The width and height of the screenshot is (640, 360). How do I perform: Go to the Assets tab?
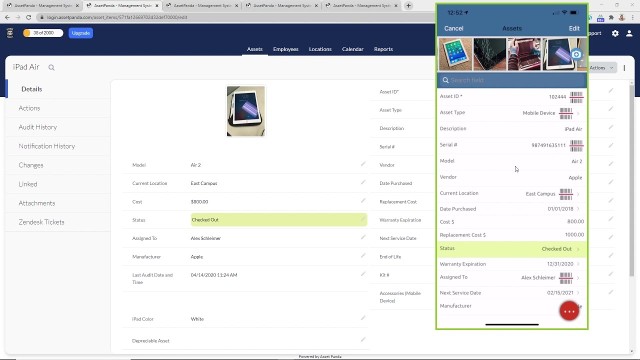click(255, 49)
